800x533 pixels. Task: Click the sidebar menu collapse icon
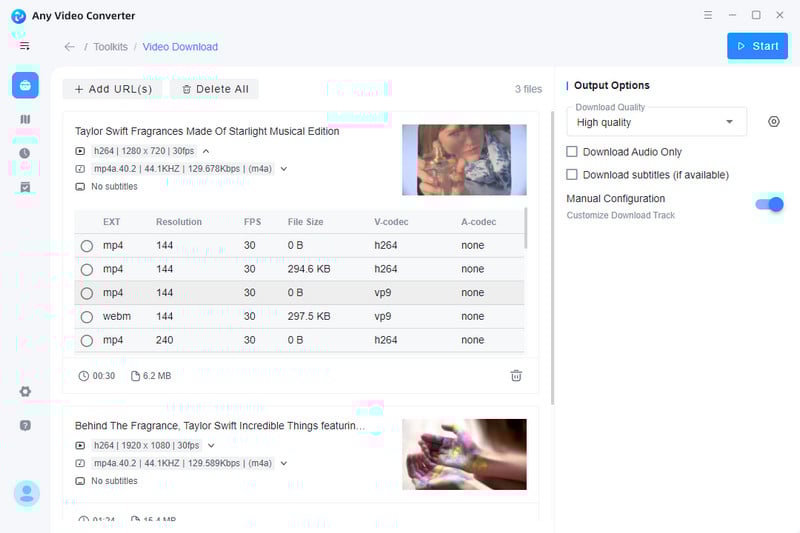pos(24,46)
